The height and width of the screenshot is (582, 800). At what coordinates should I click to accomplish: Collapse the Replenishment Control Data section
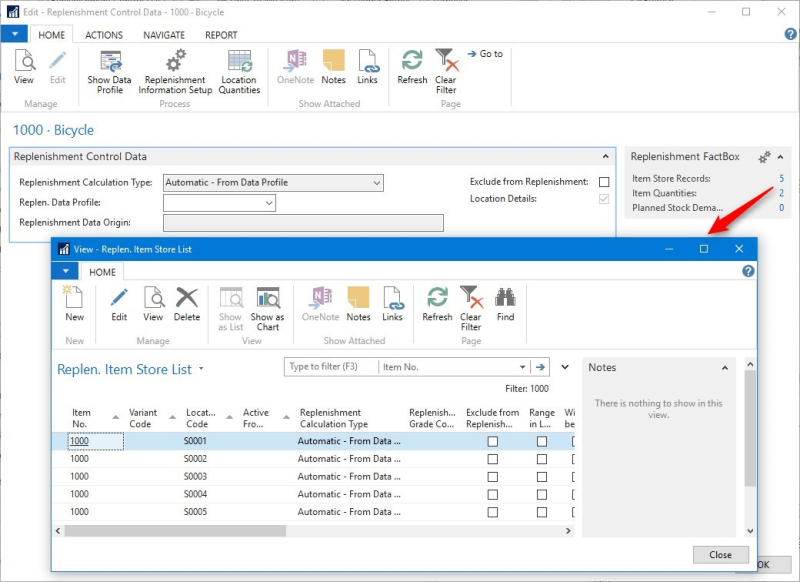604,157
